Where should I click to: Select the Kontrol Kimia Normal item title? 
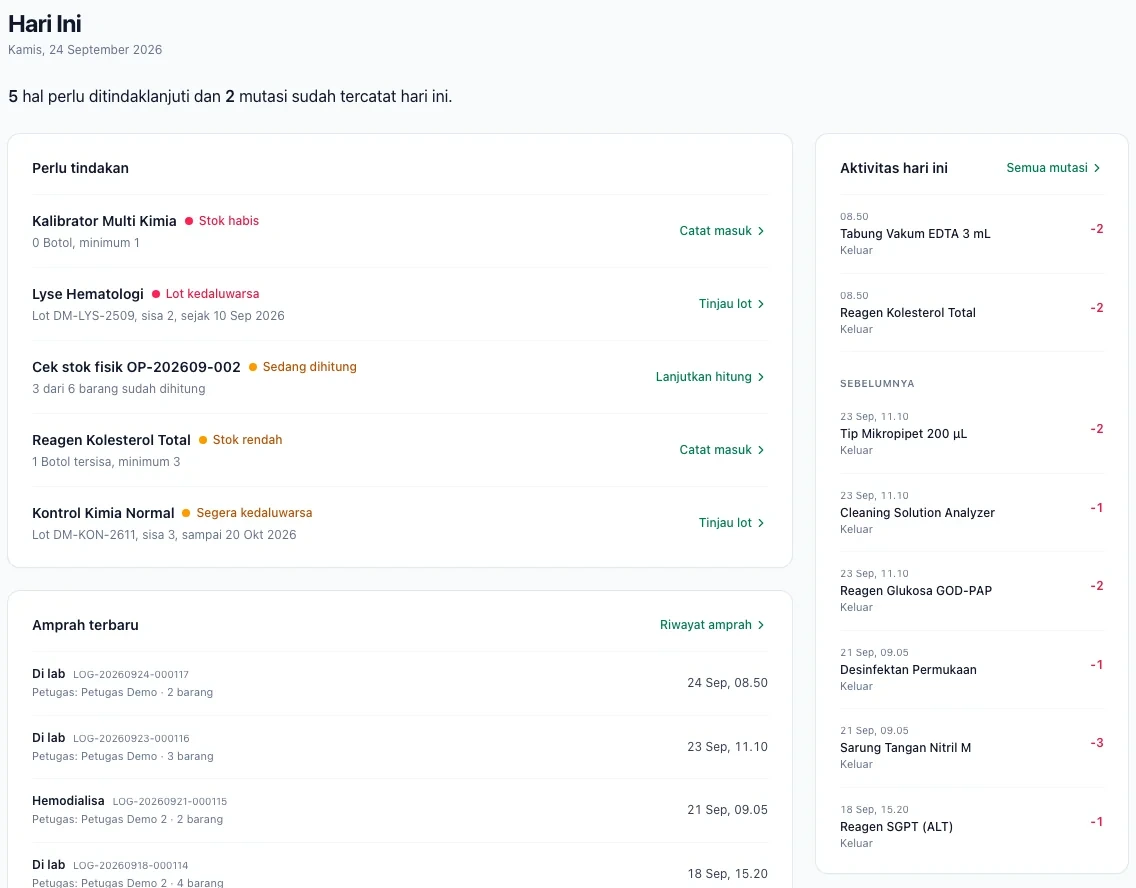[103, 514]
